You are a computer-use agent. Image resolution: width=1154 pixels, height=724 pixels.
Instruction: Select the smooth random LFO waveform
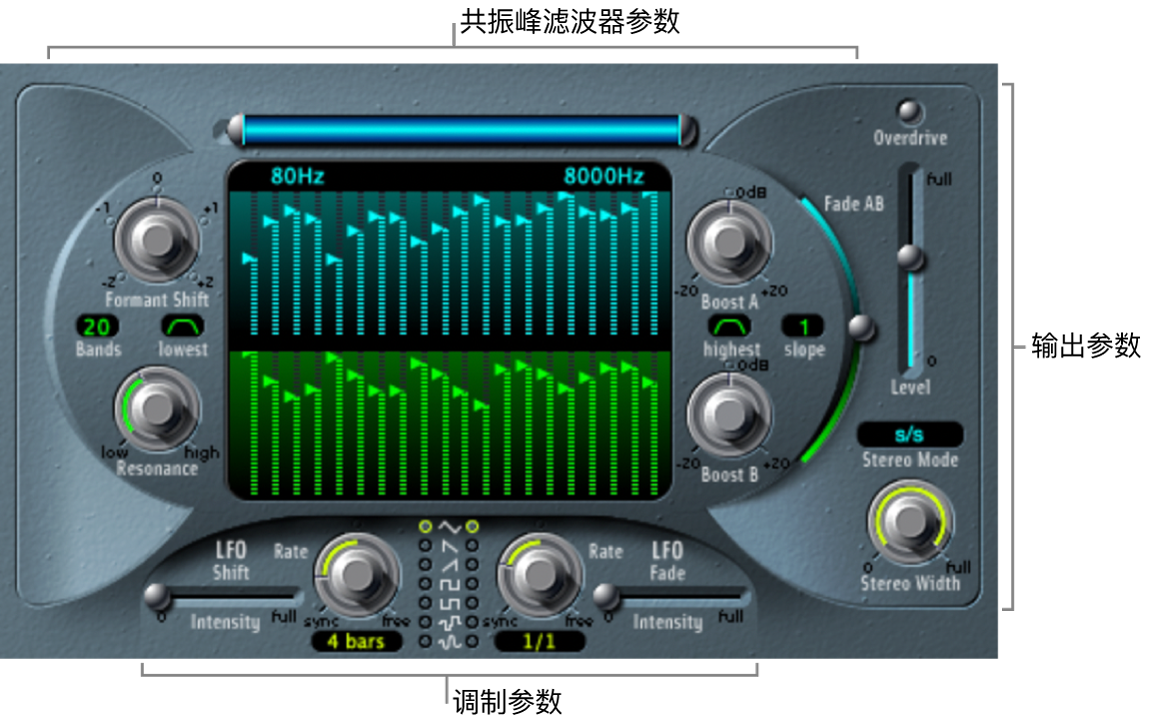coord(424,640)
